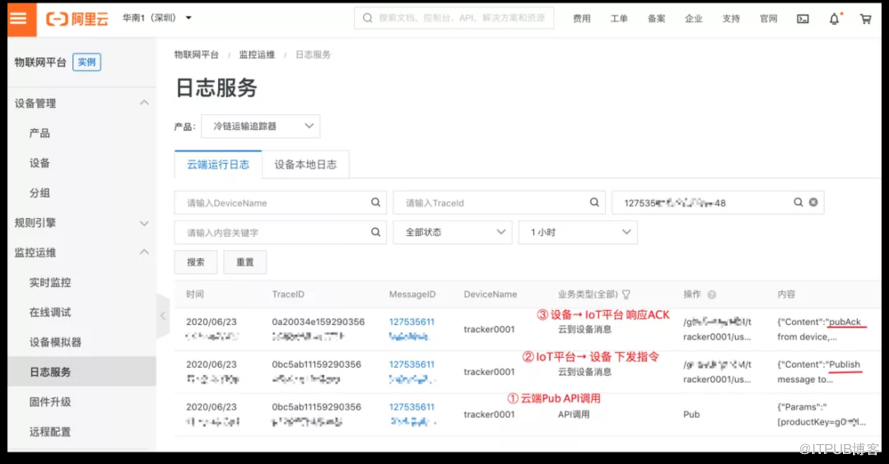This screenshot has height=464, width=889.
Task: Open the 1小时 time range dropdown
Action: (577, 232)
